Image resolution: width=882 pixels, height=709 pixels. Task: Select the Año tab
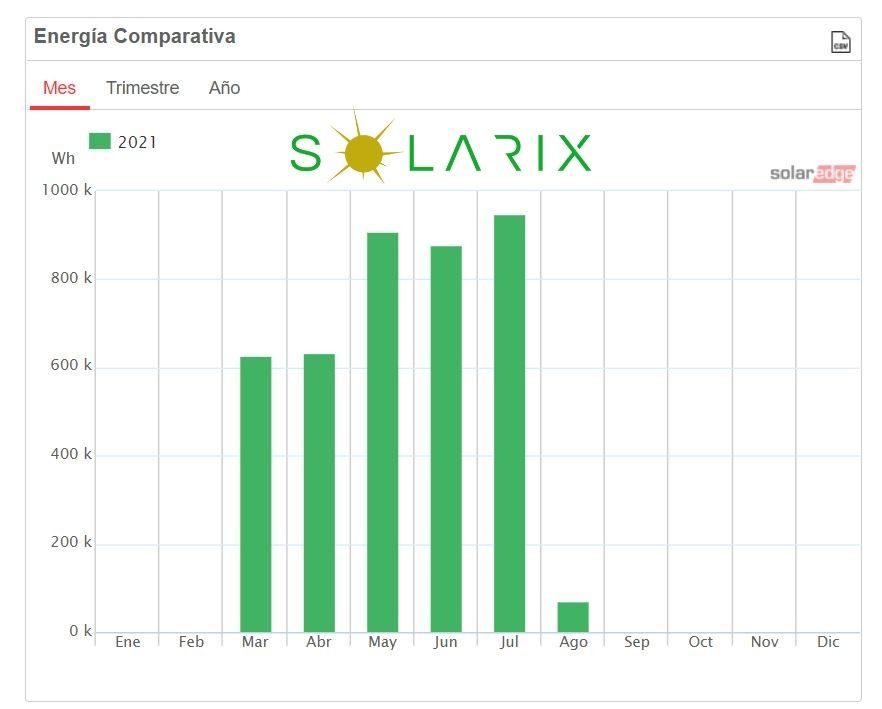coord(224,88)
